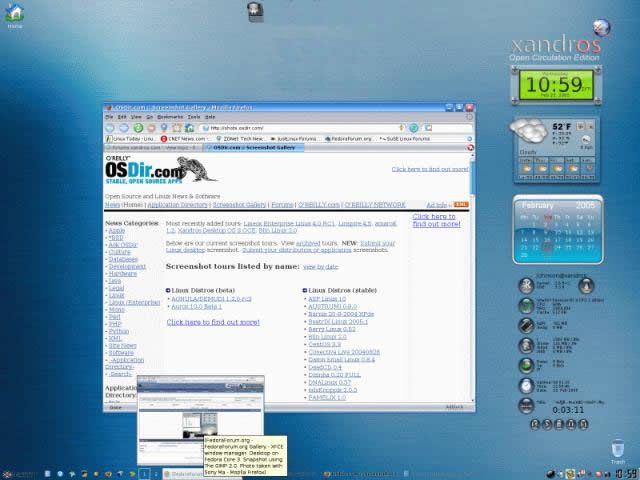Open the Tools menu
The image size is (640, 480).
tap(194, 117)
